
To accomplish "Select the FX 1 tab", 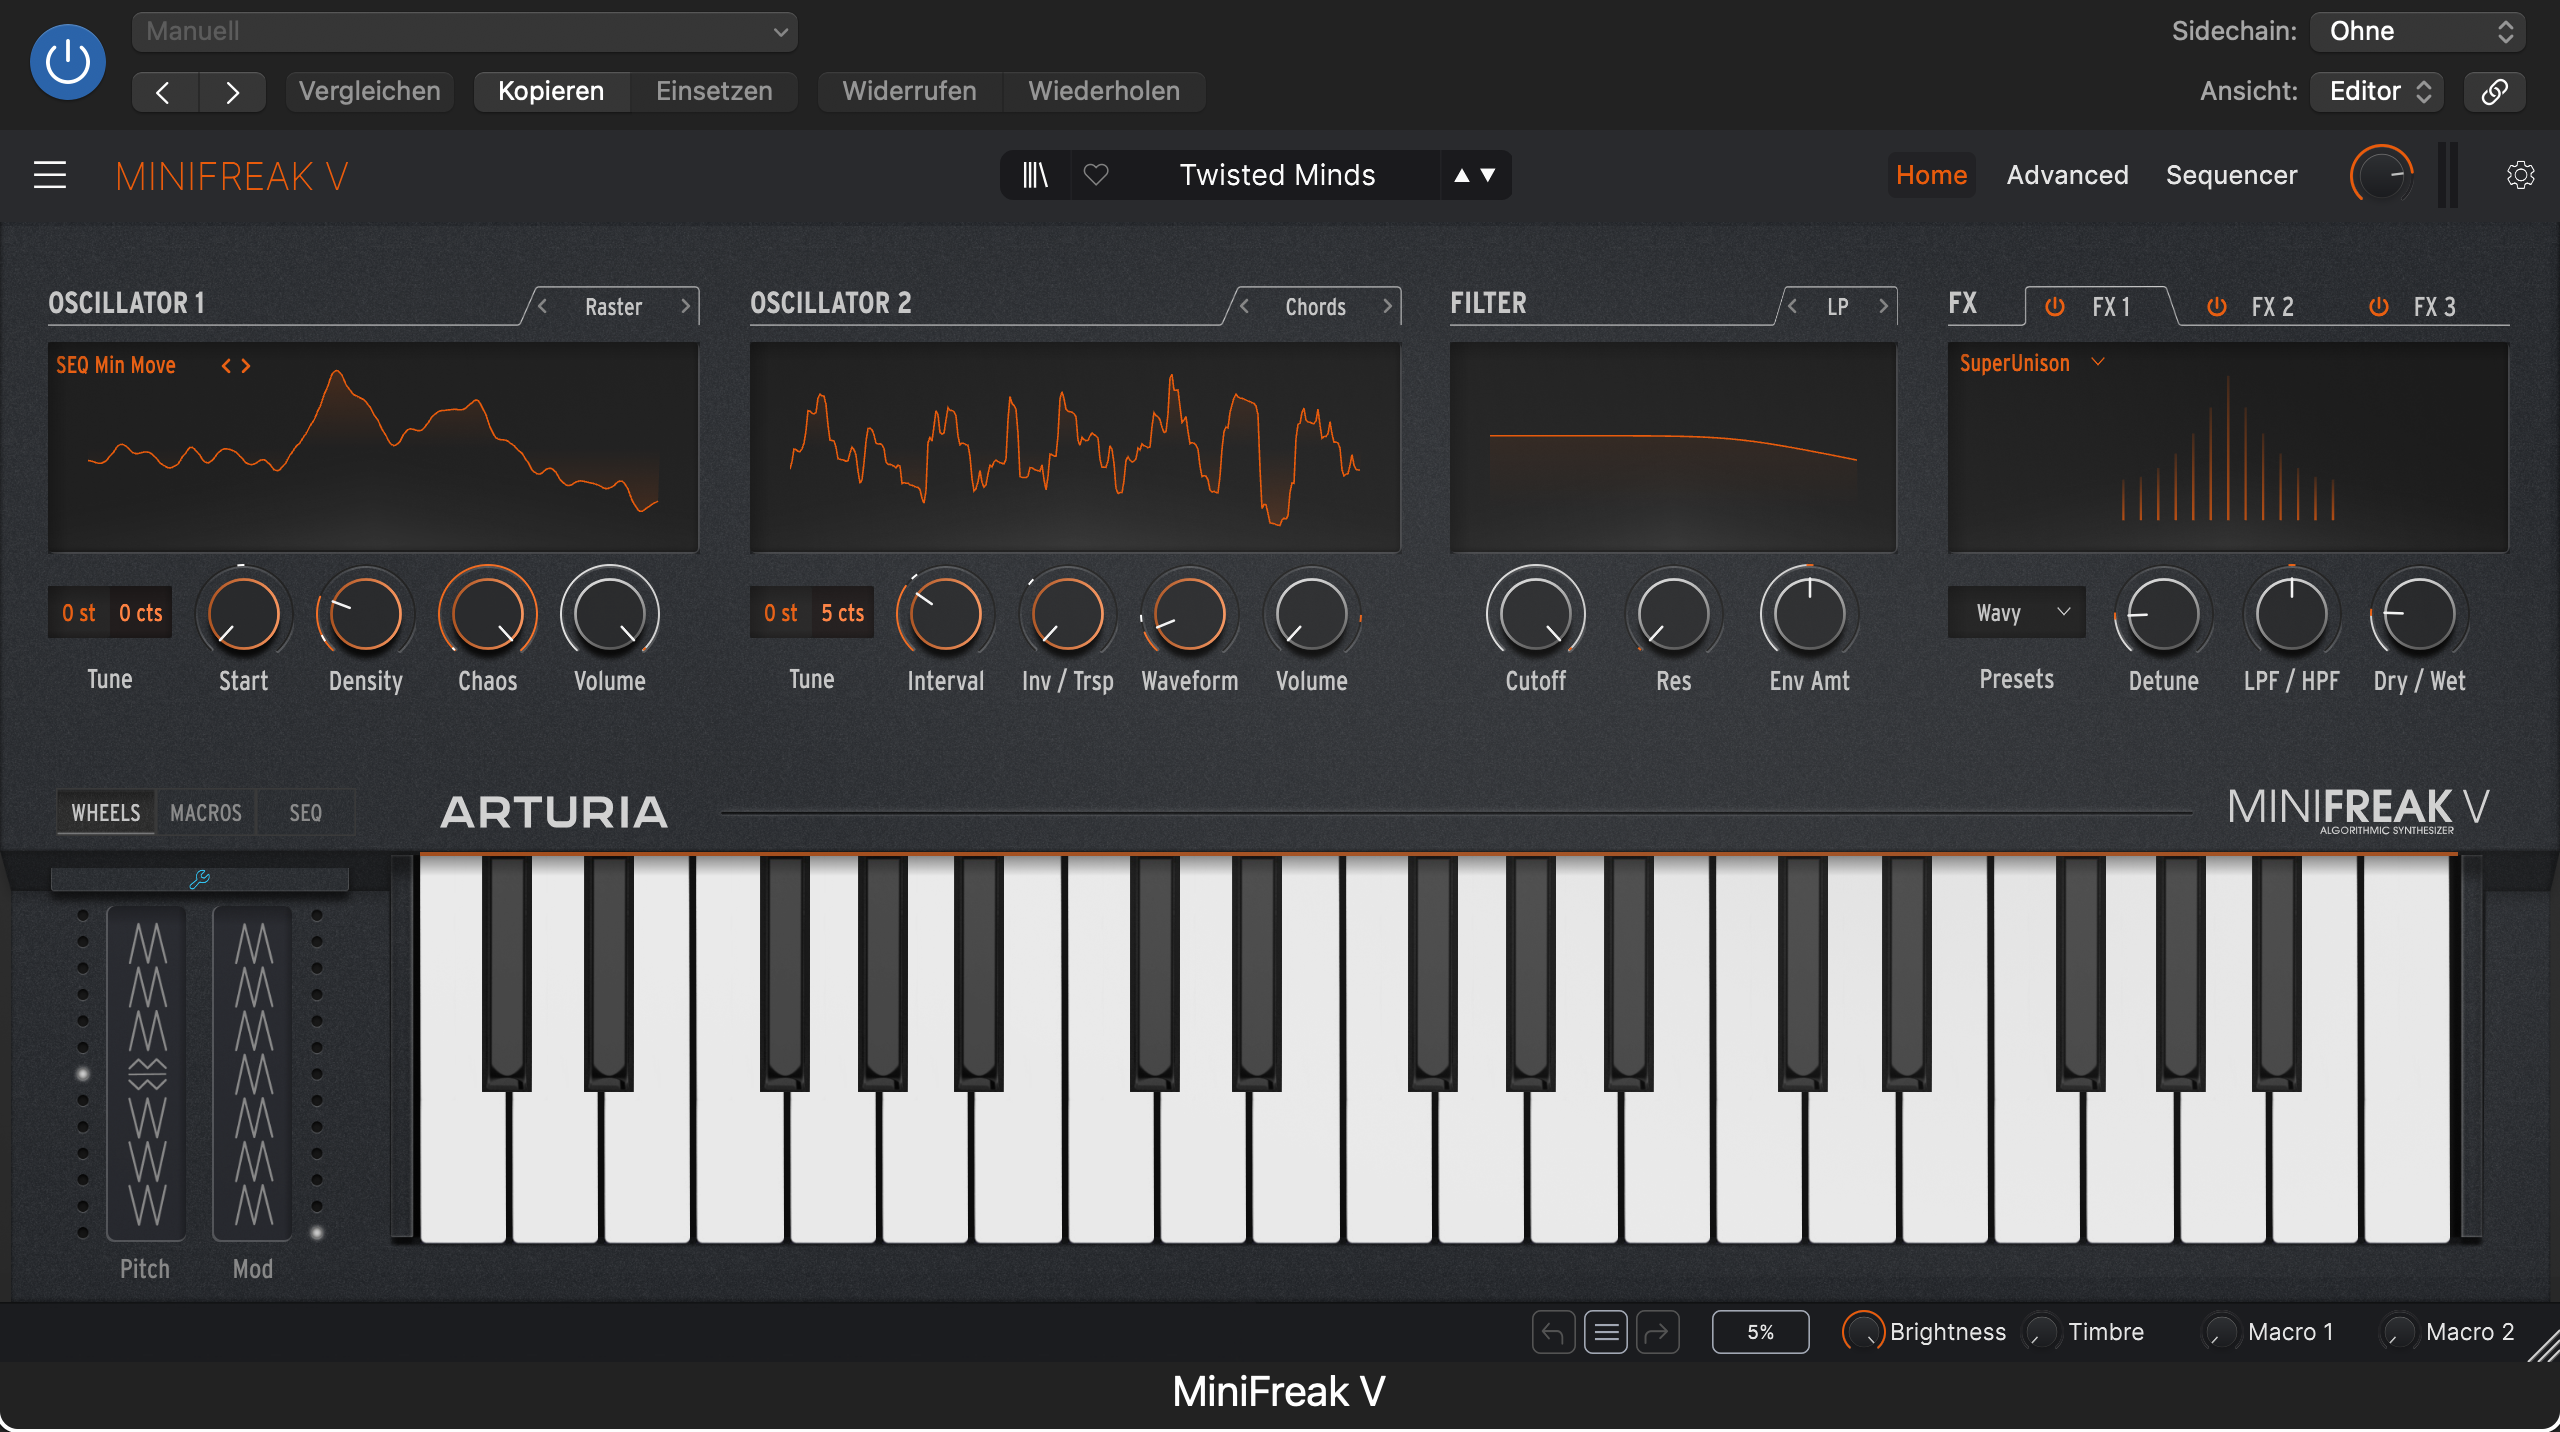I will point(2111,306).
